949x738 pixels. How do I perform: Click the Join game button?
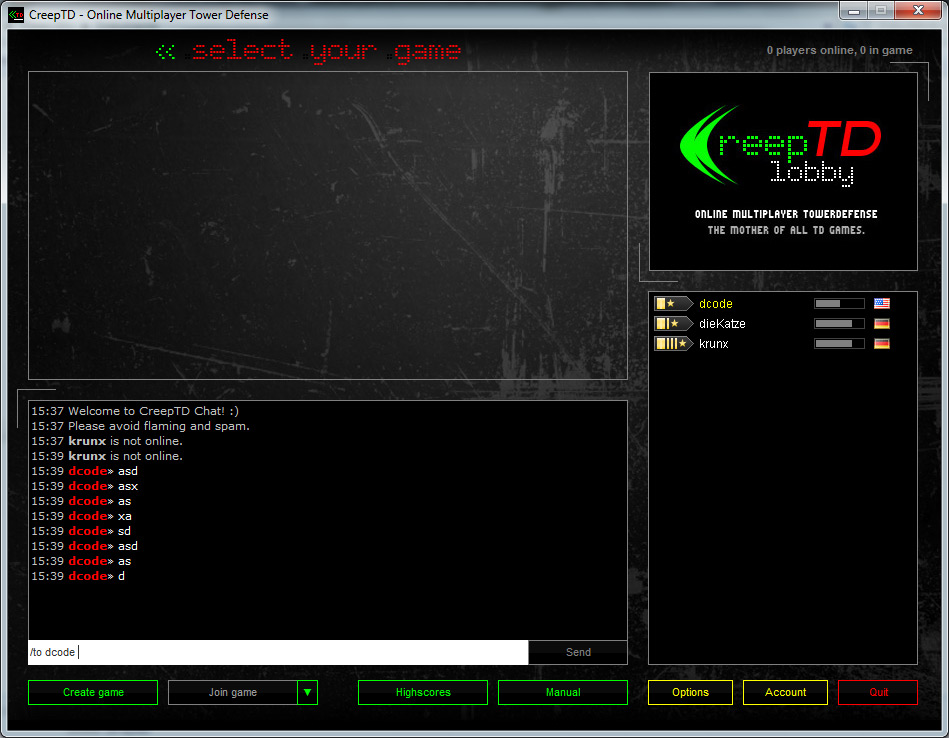coord(233,692)
